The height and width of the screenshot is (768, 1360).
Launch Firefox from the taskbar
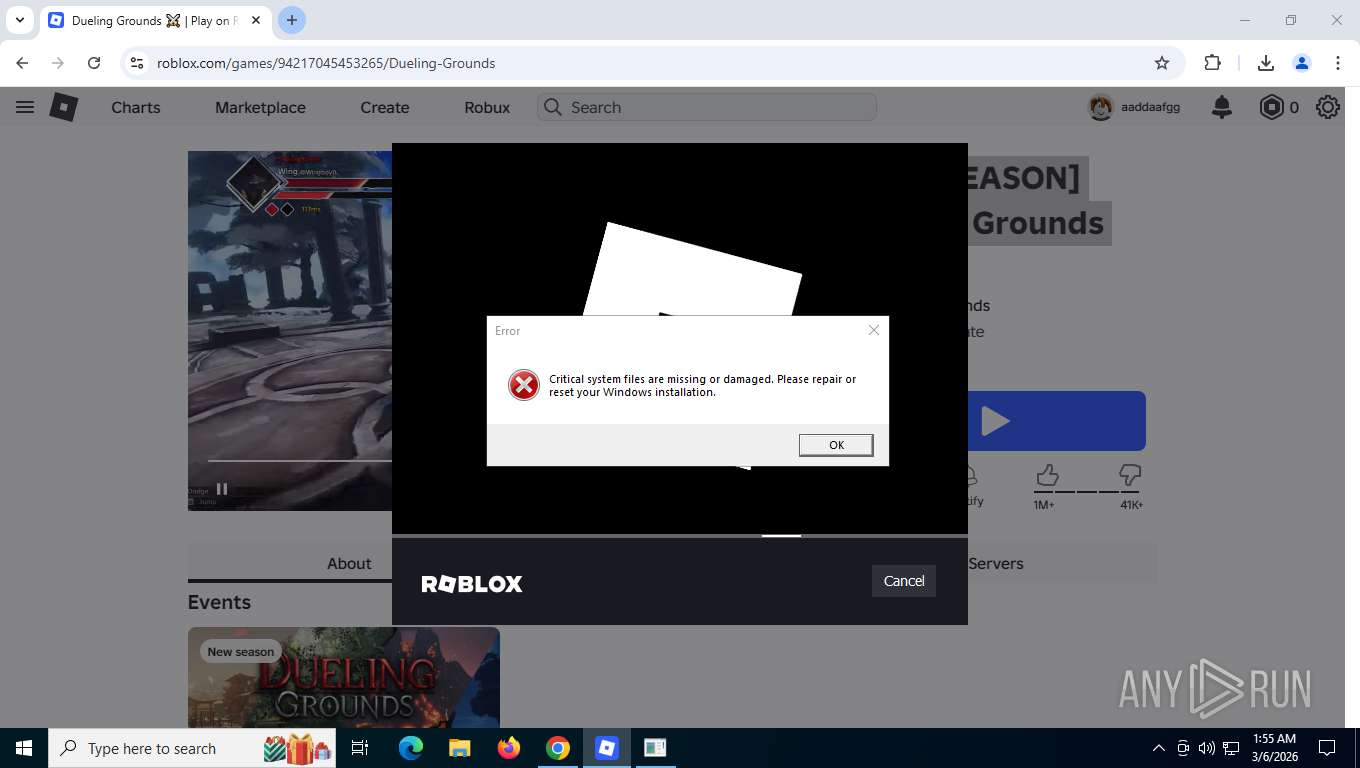(x=509, y=748)
